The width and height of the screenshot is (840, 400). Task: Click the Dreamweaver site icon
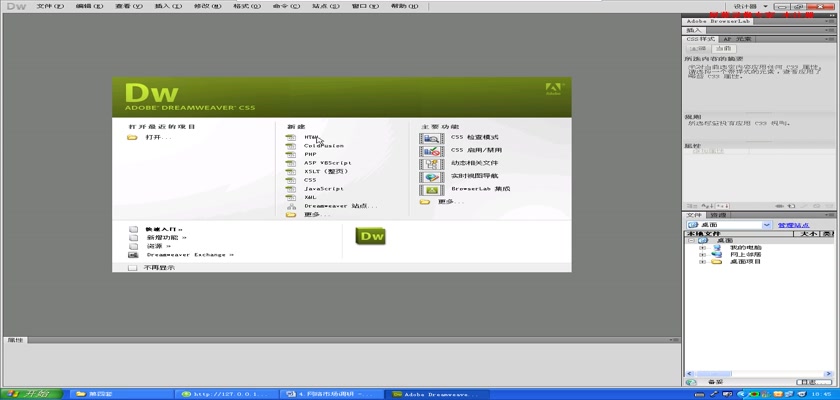point(291,206)
